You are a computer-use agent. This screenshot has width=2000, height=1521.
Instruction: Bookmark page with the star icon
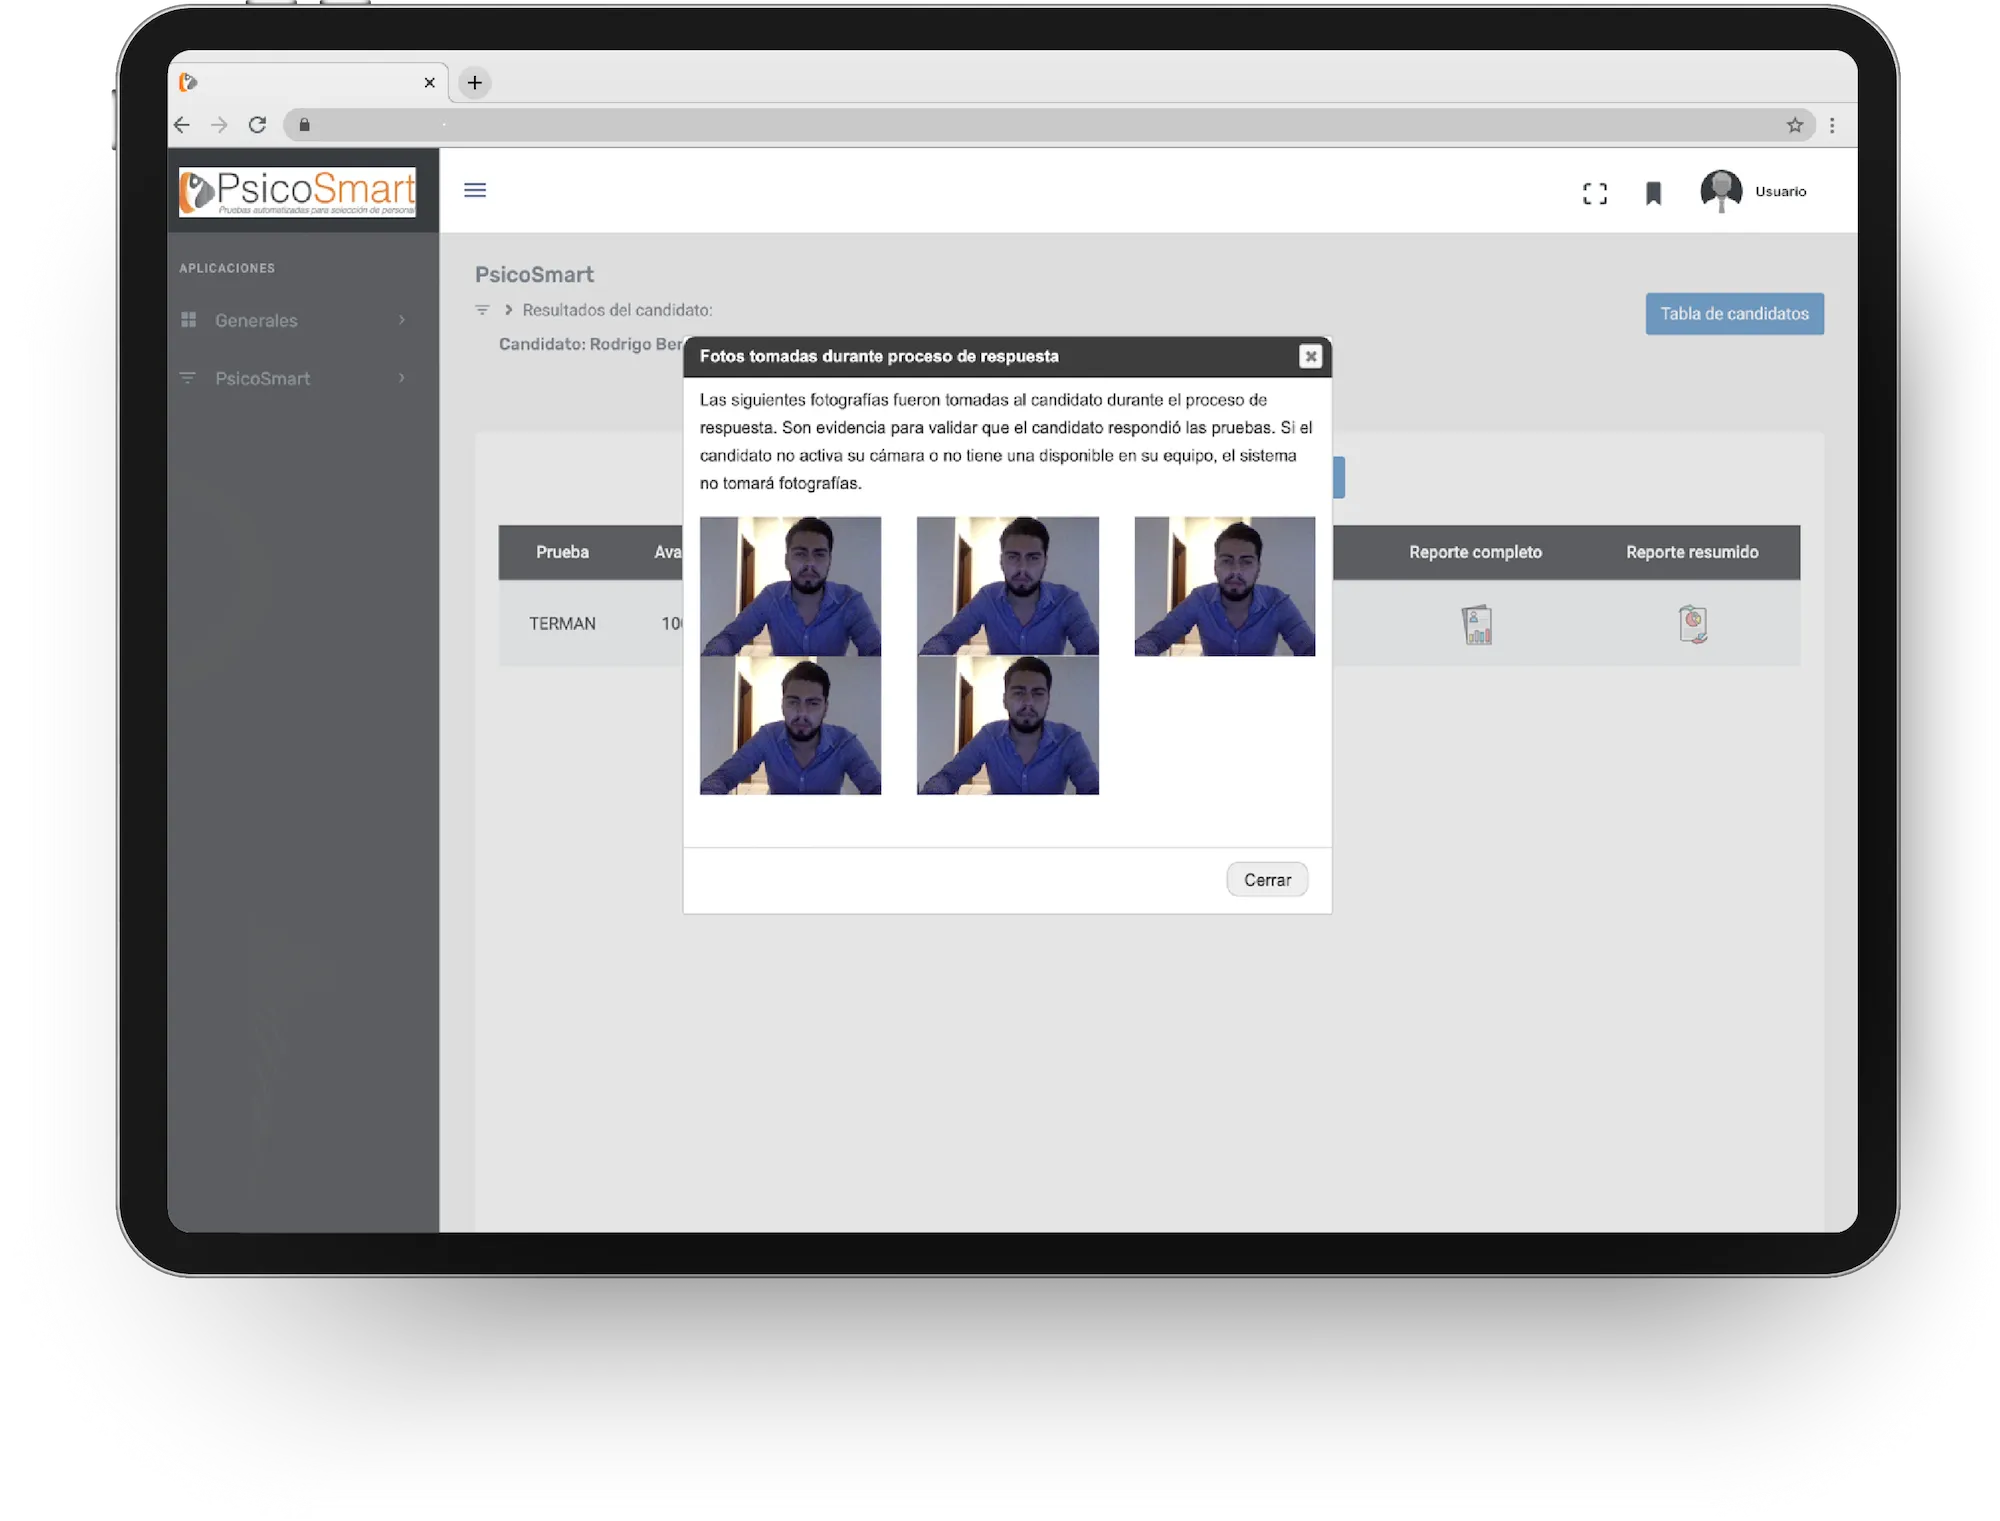1795,125
